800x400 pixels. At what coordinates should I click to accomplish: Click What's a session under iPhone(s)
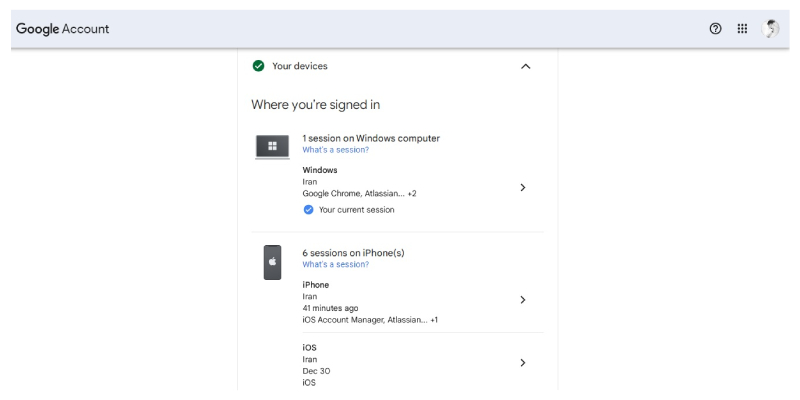point(335,265)
